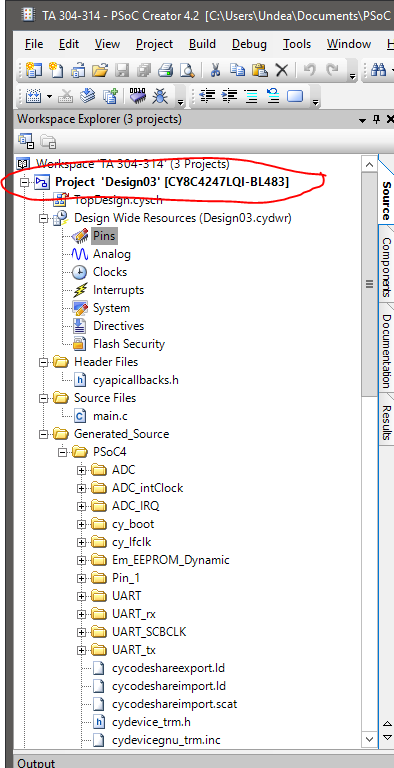Viewport: 394px width, 768px height.
Task: Click the Open folder toolbar icon
Action: [99, 70]
